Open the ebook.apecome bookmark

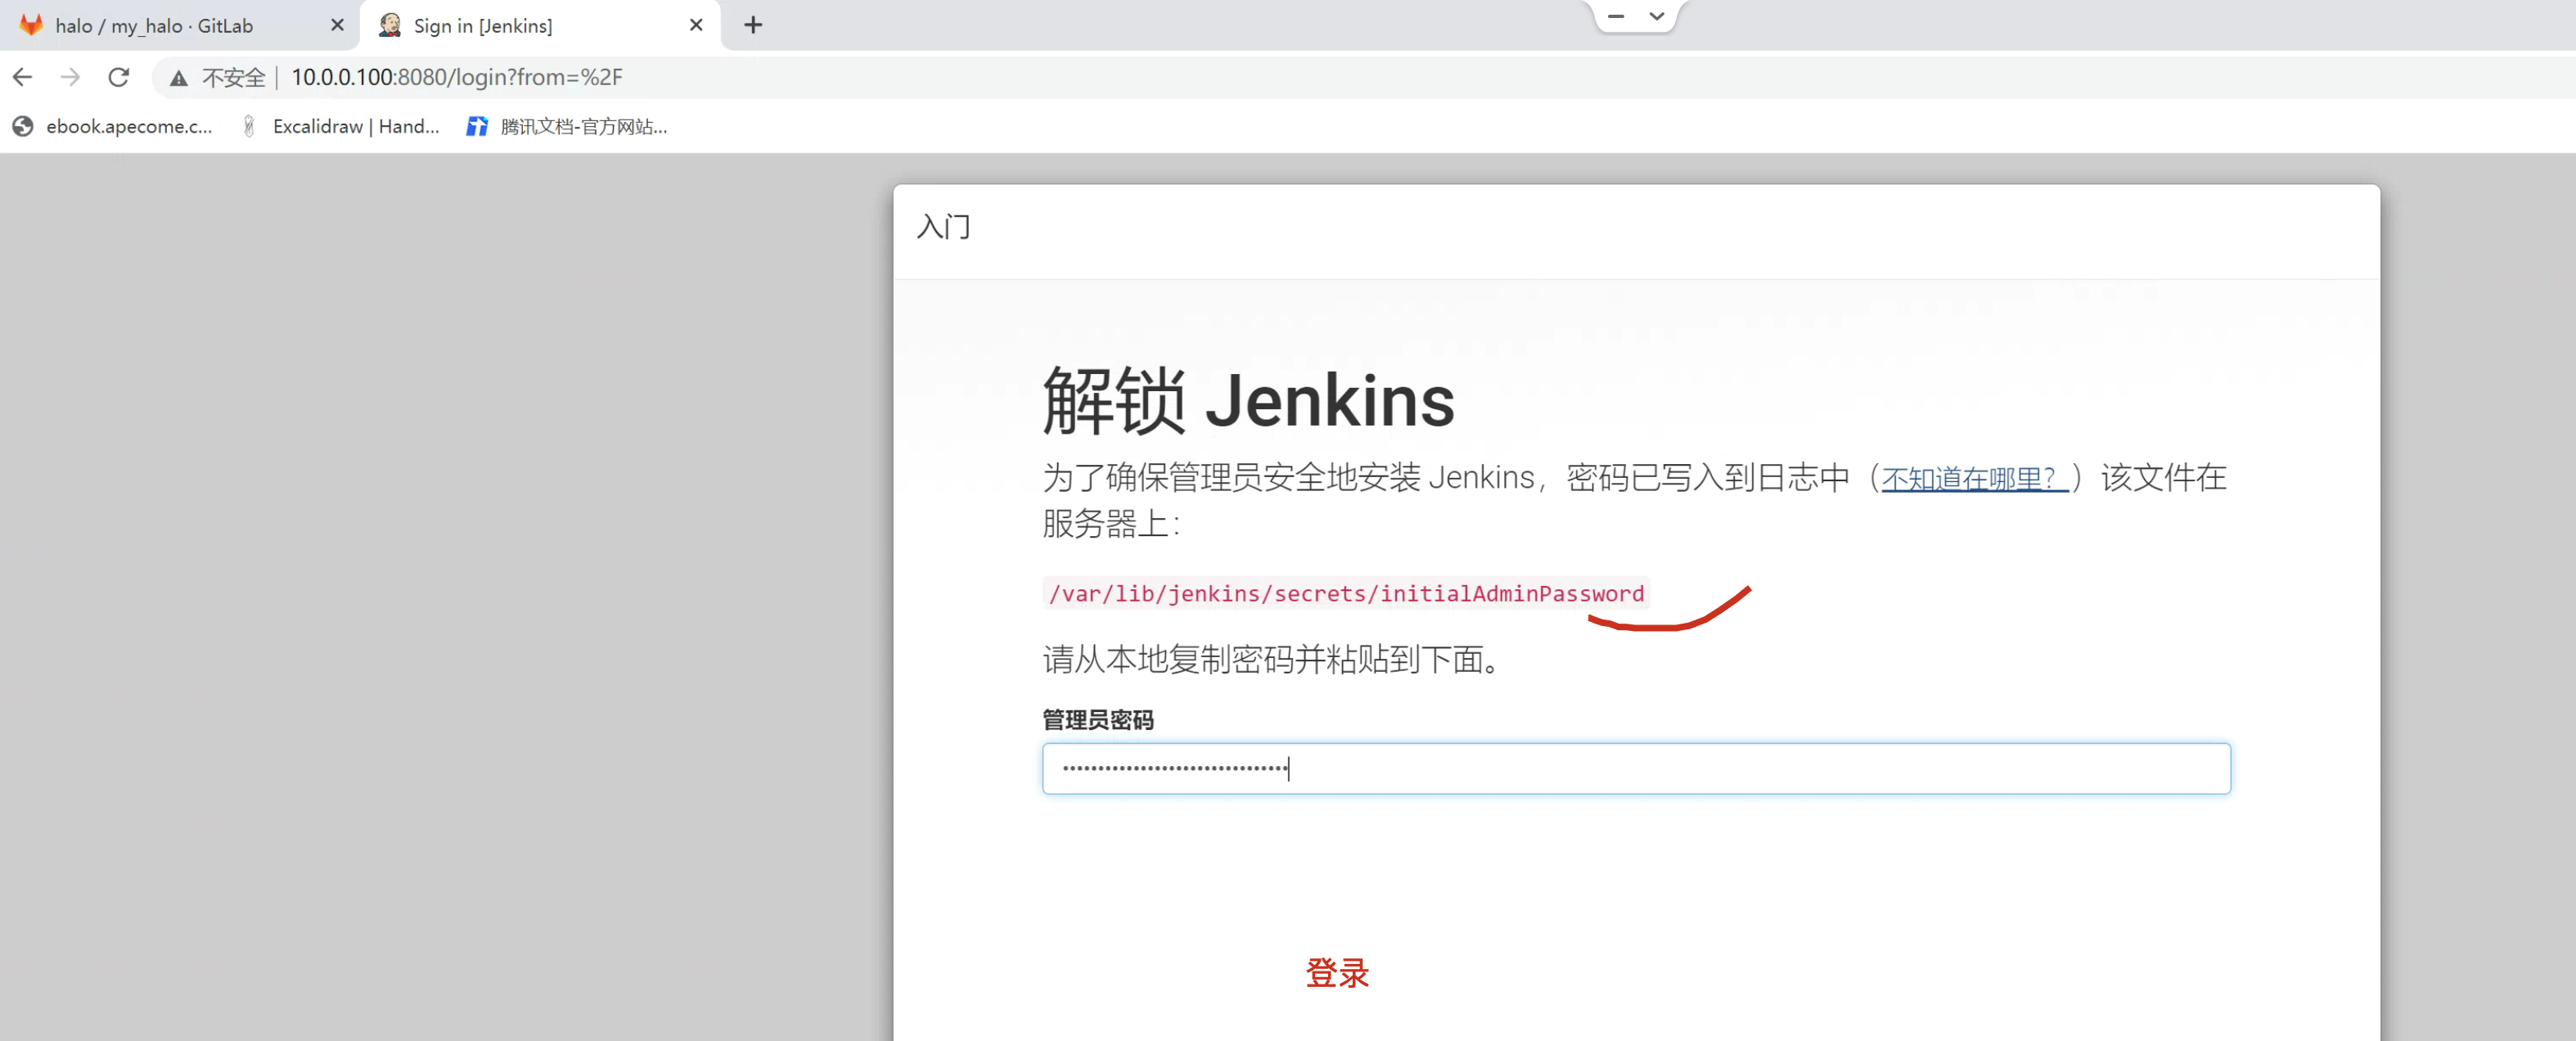point(112,126)
